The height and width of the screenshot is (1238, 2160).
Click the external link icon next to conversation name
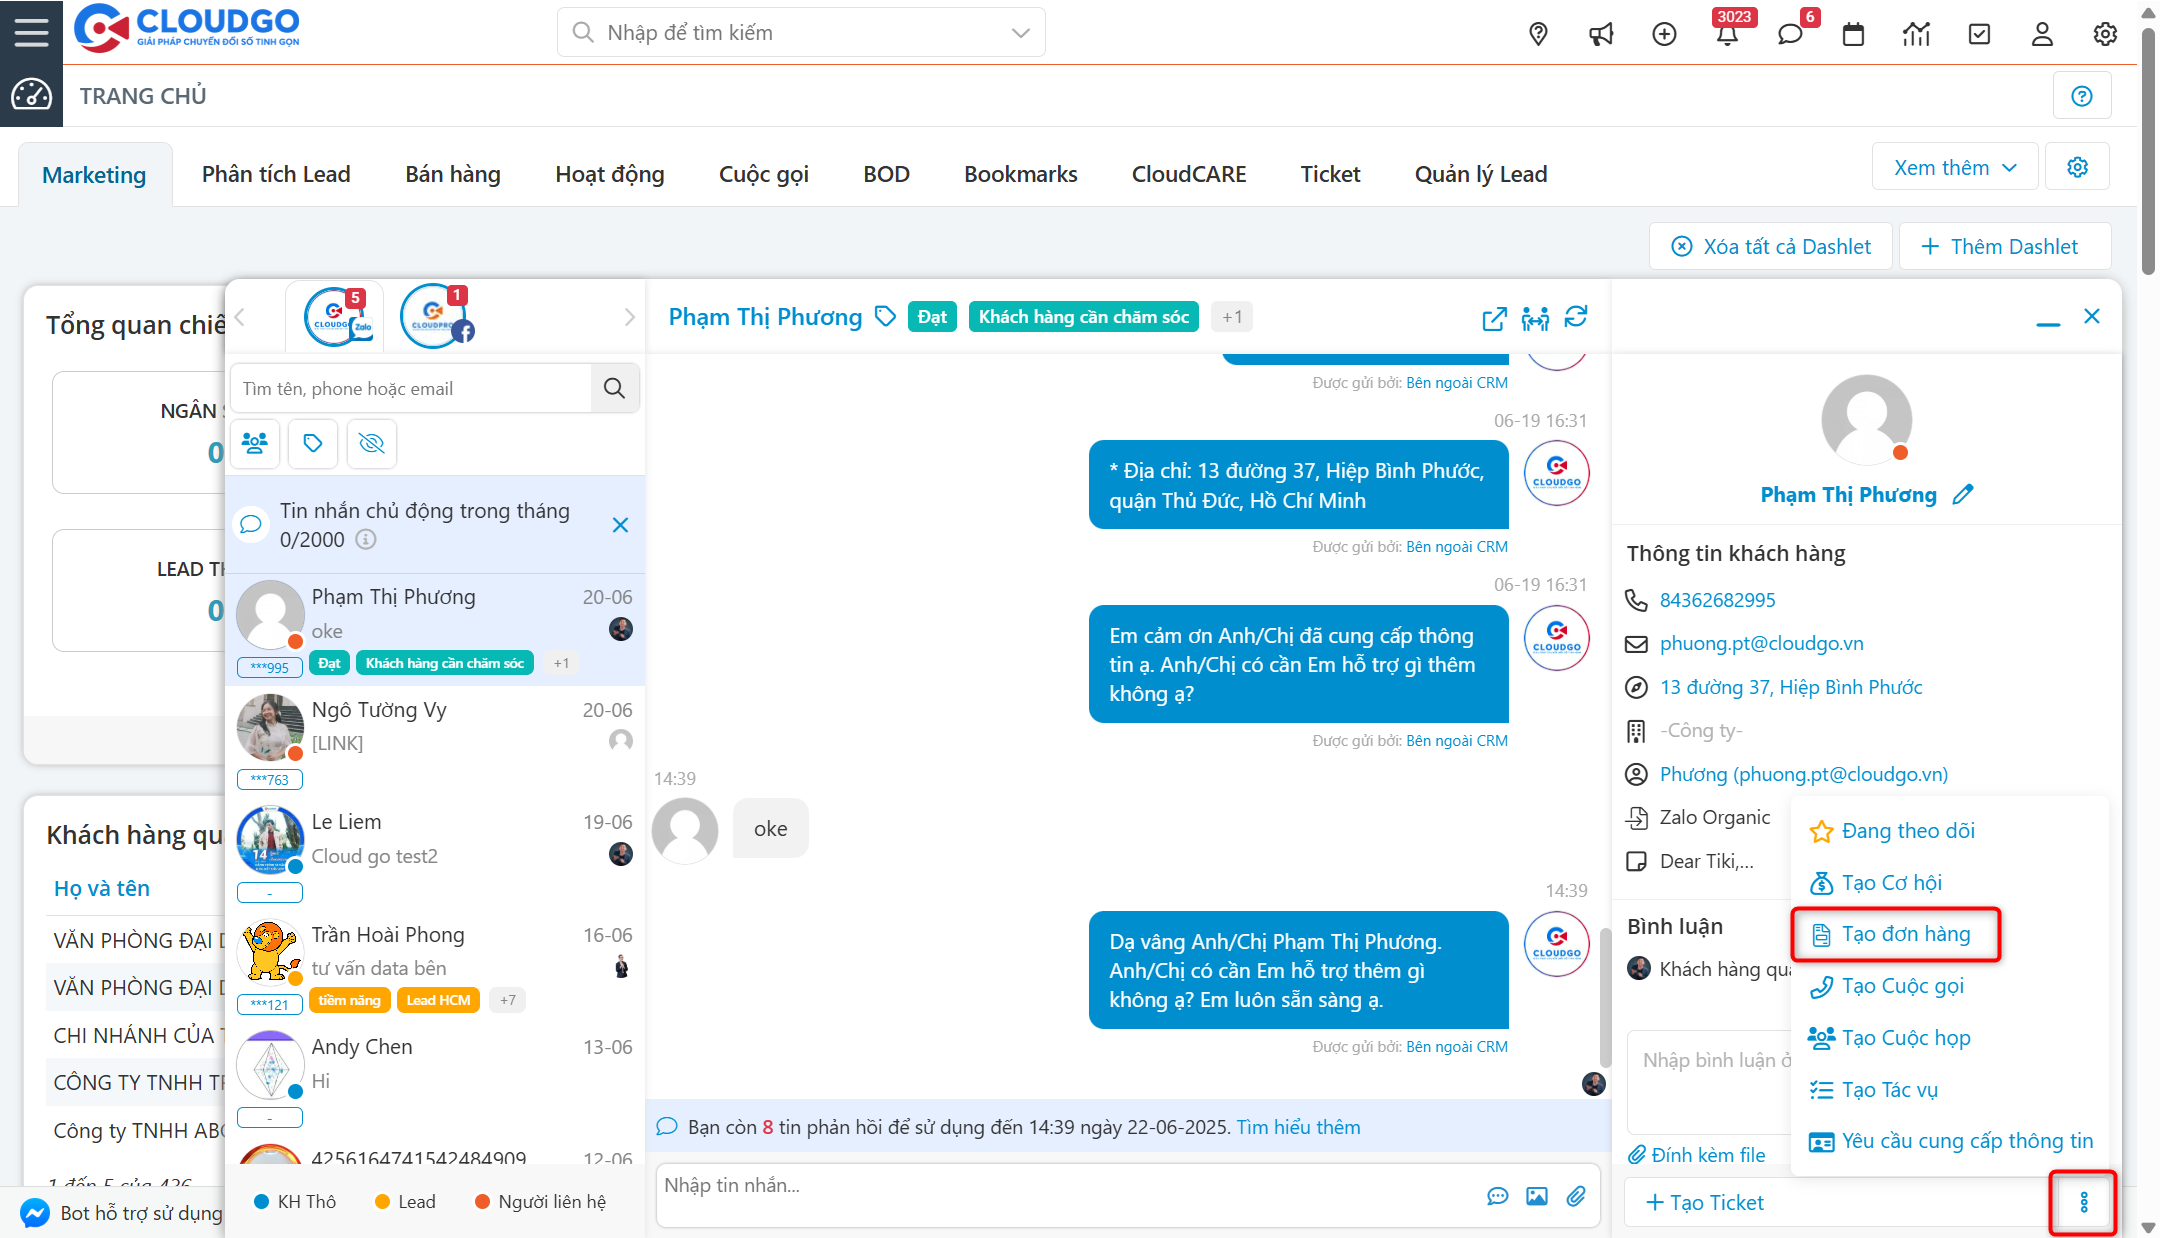pyautogui.click(x=1493, y=319)
